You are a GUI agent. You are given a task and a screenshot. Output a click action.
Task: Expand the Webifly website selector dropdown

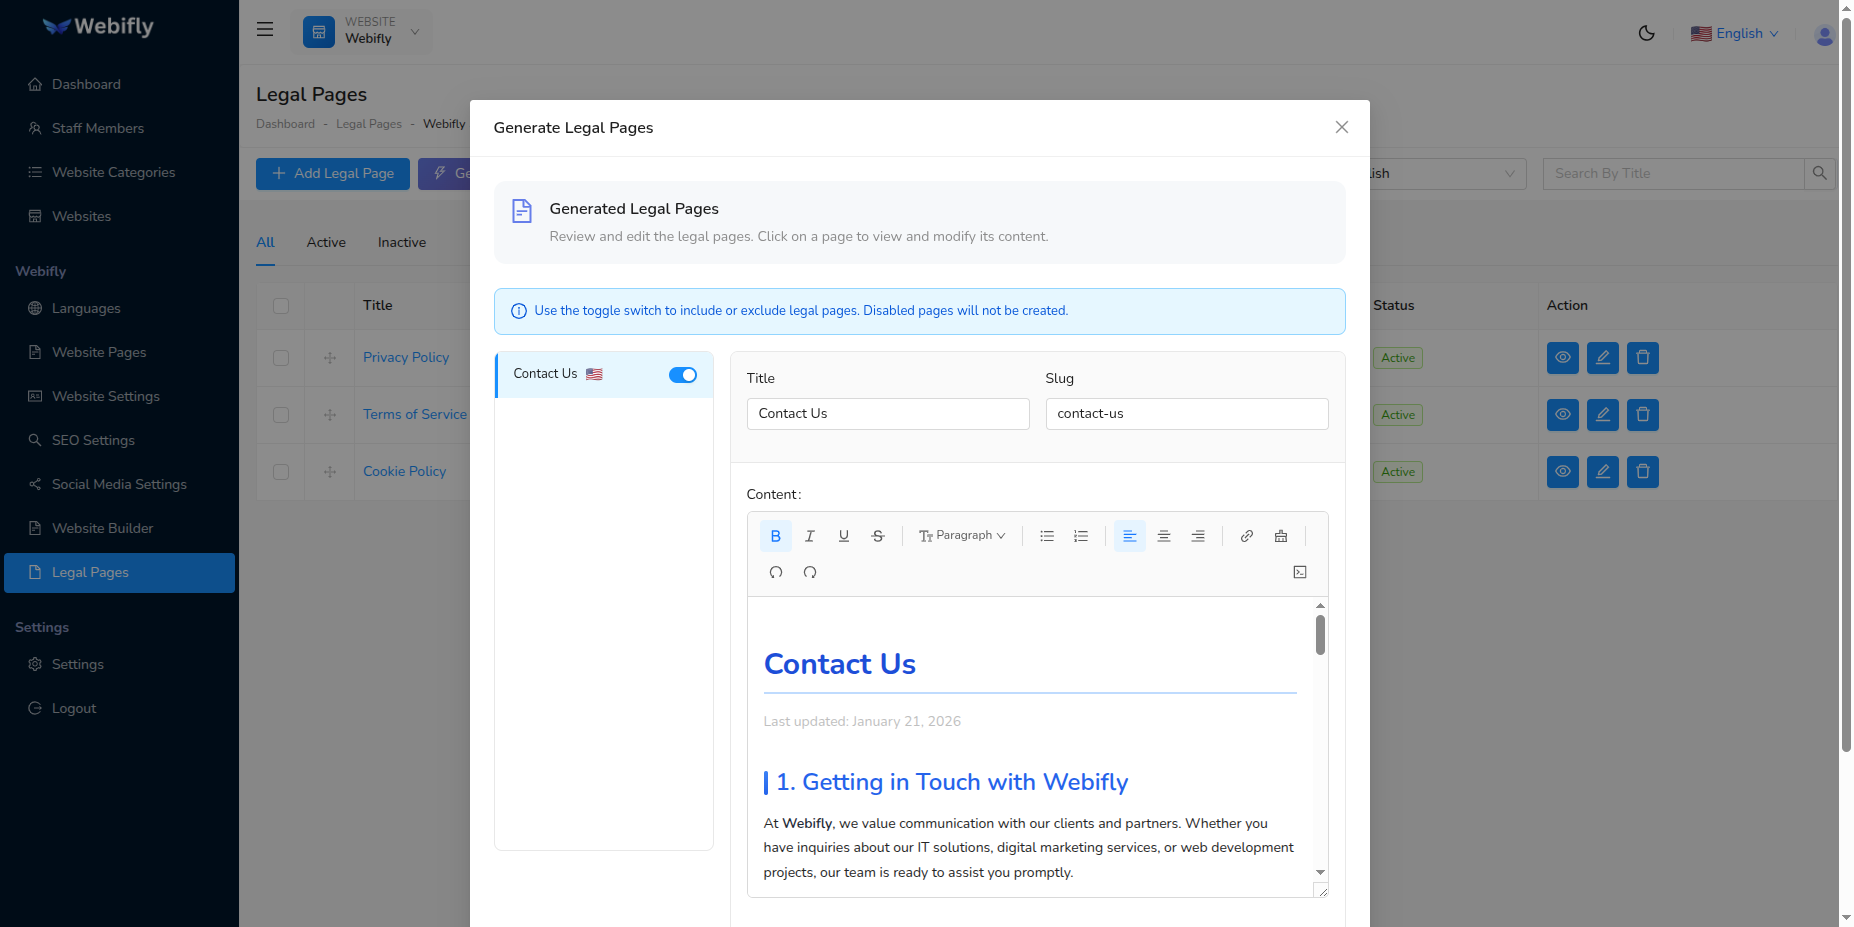pos(414,31)
